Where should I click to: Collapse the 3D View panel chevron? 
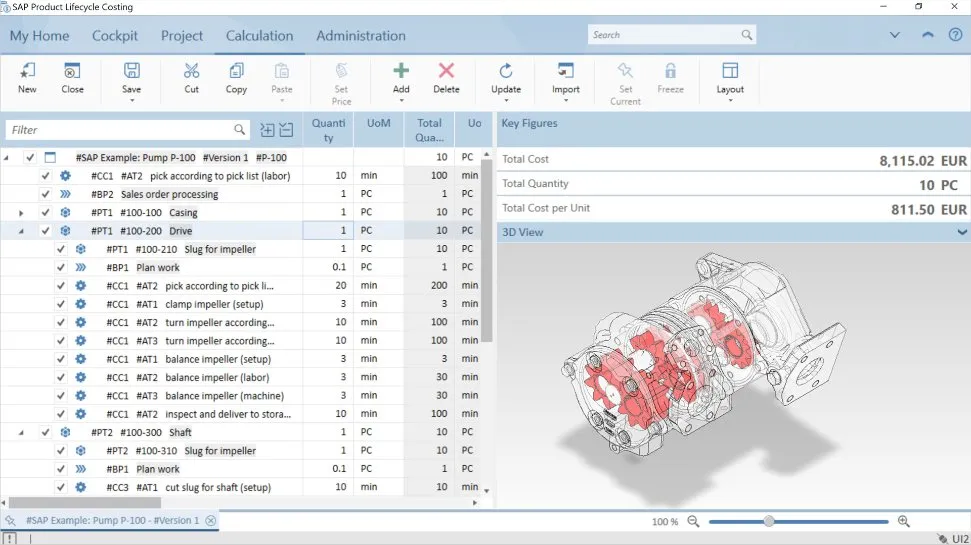tap(962, 232)
